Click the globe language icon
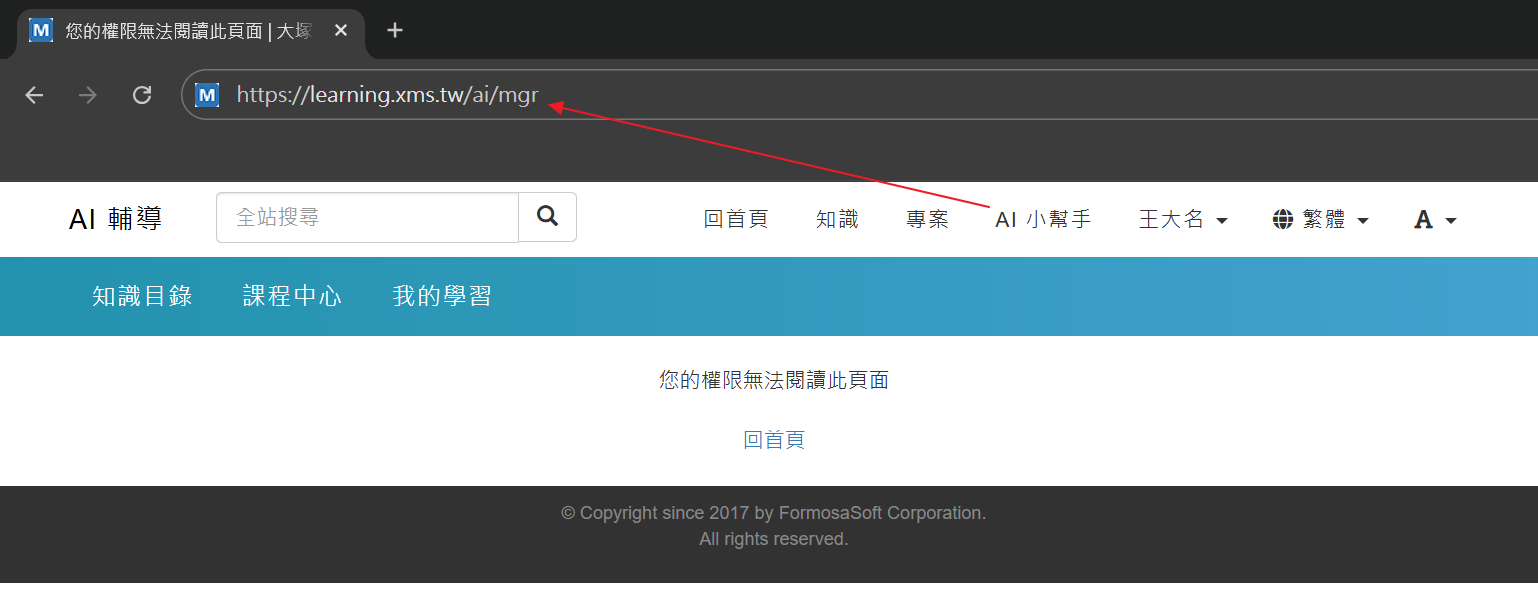The width and height of the screenshot is (1538, 596). click(1283, 220)
